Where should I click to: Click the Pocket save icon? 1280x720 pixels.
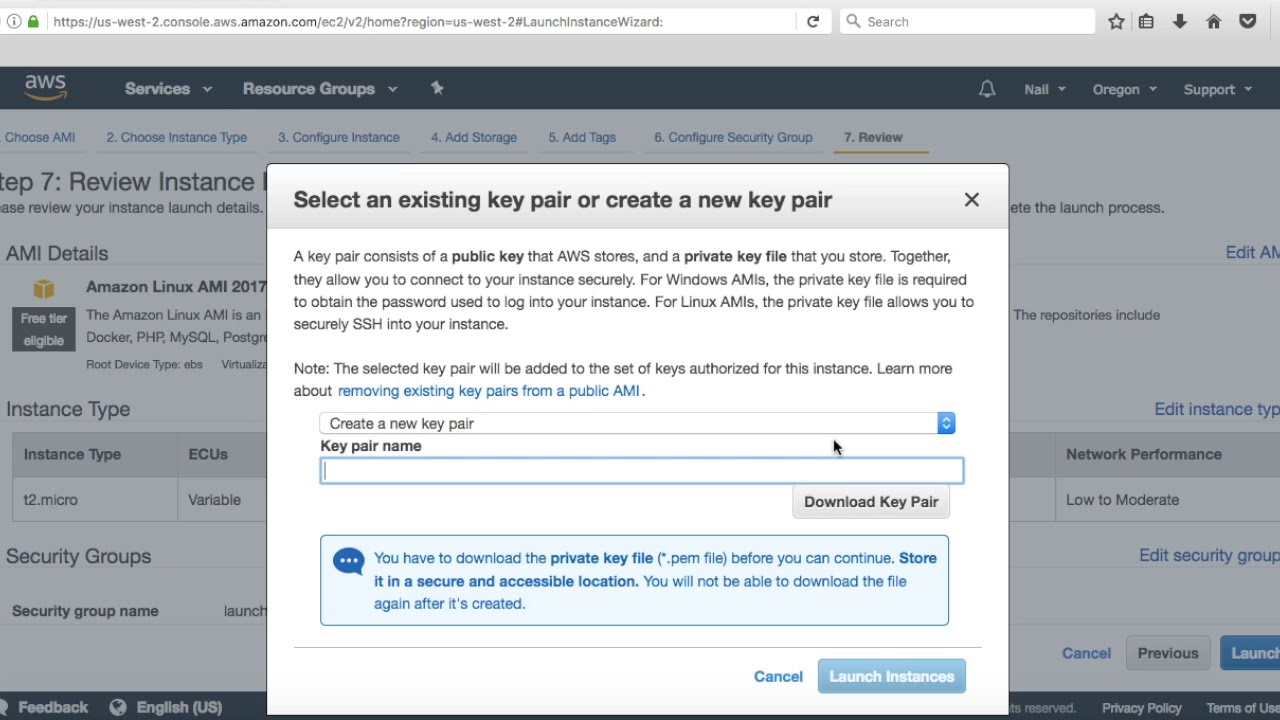pyautogui.click(x=1248, y=21)
